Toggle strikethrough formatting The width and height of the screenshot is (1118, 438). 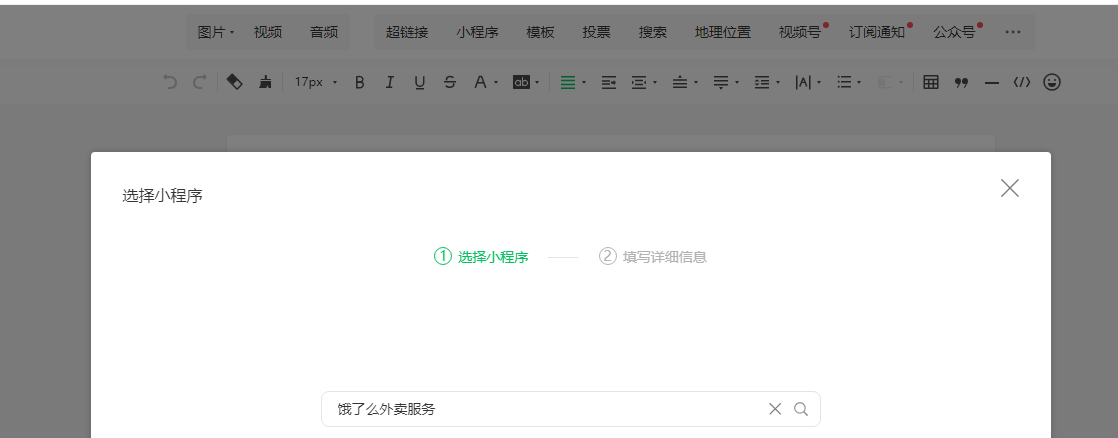449,82
